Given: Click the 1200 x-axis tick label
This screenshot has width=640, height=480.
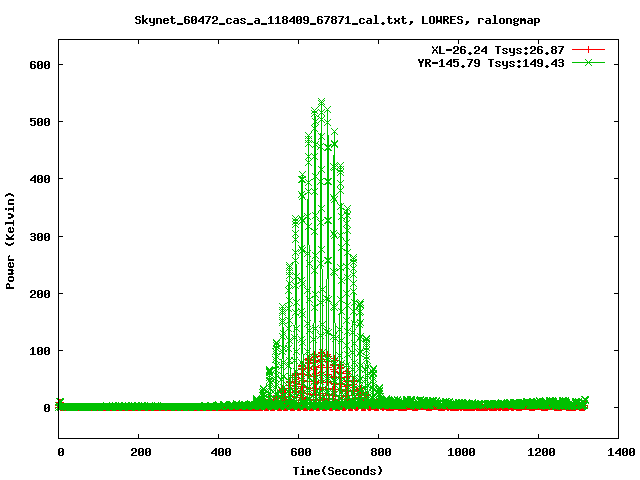Looking at the screenshot, I should [x=540, y=452].
